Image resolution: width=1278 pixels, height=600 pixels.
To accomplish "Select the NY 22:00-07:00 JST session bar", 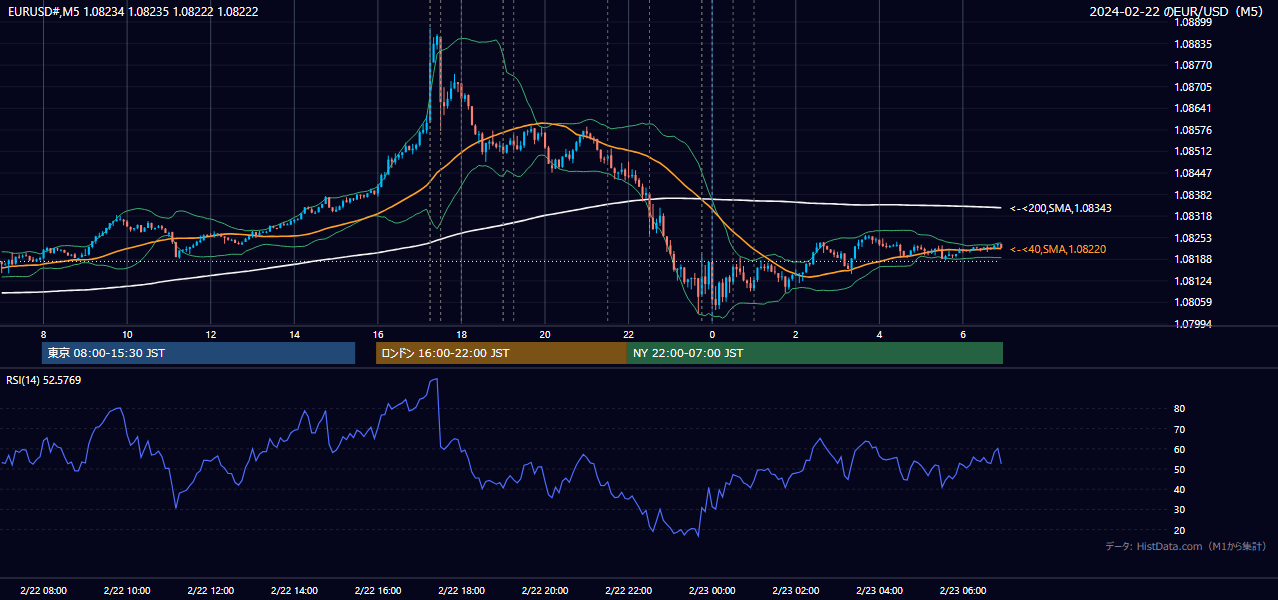I will [x=815, y=353].
